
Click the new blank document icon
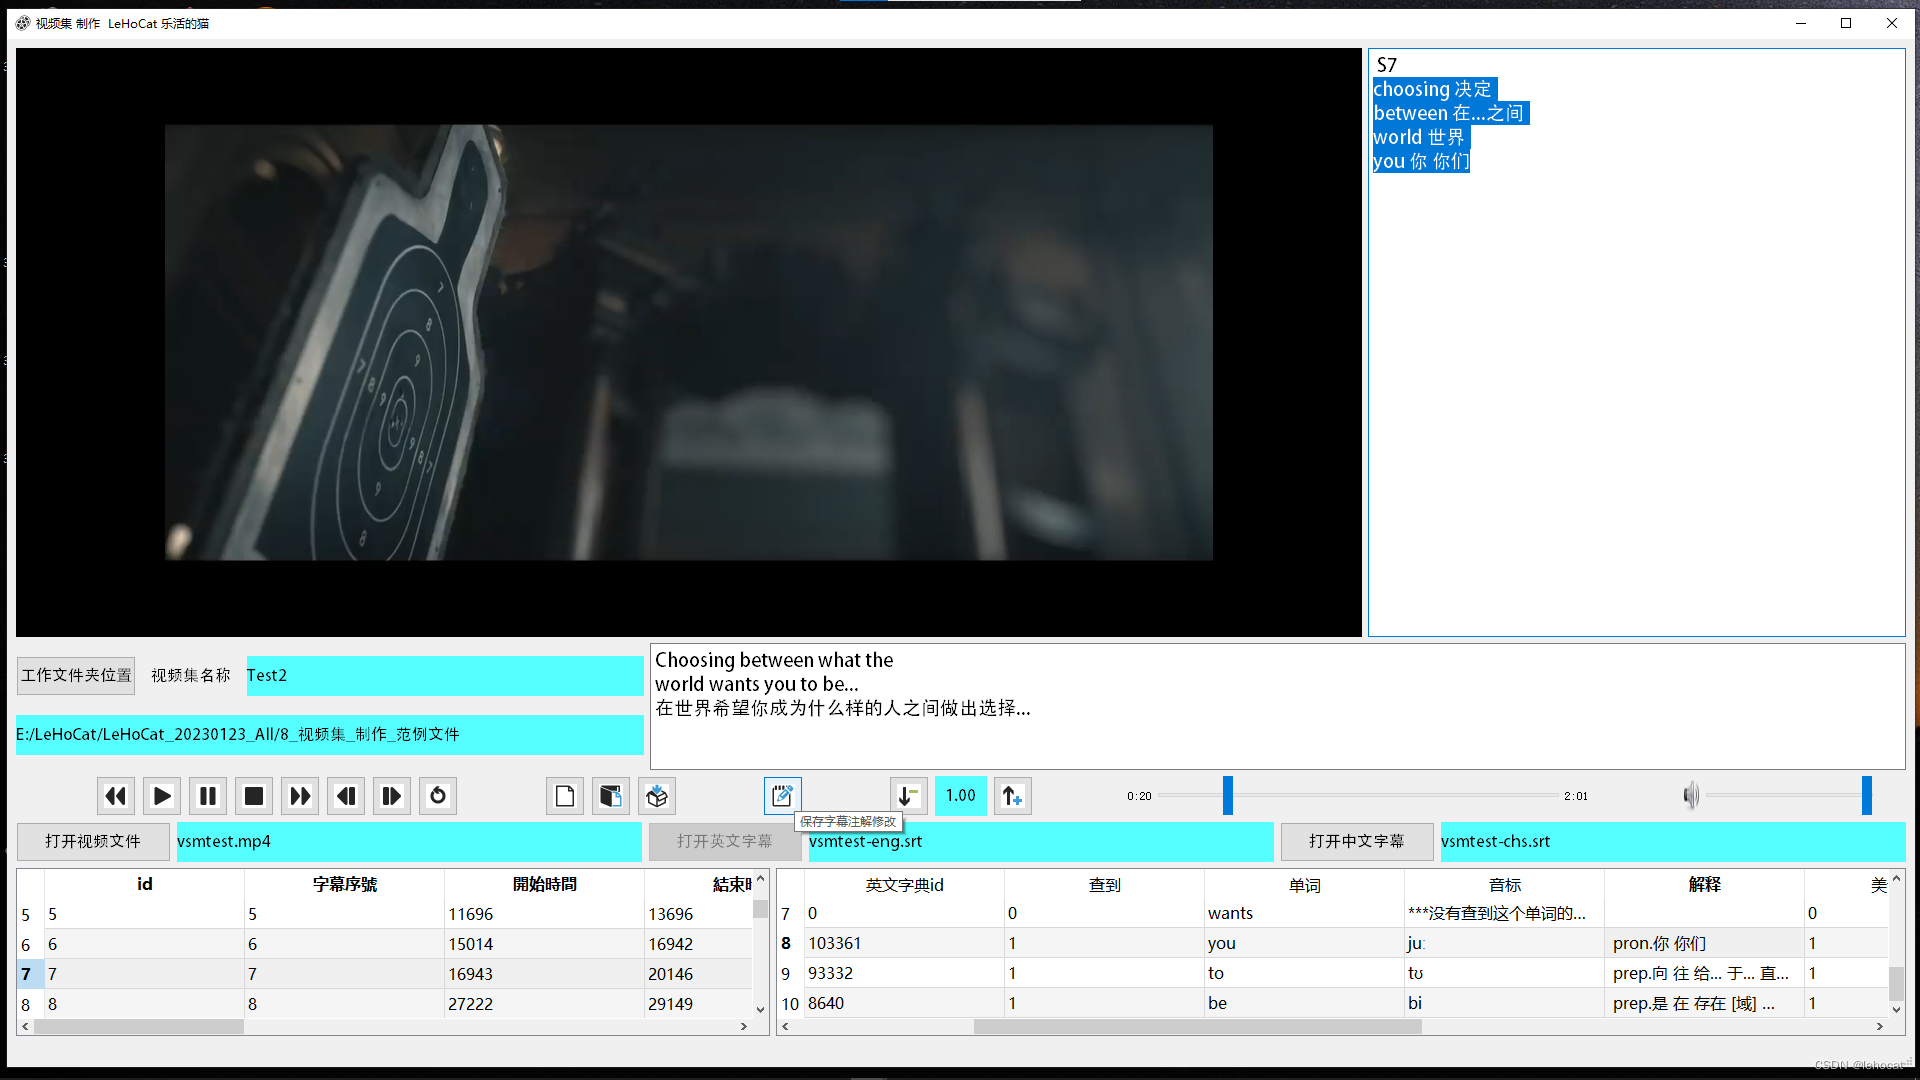[x=565, y=796]
